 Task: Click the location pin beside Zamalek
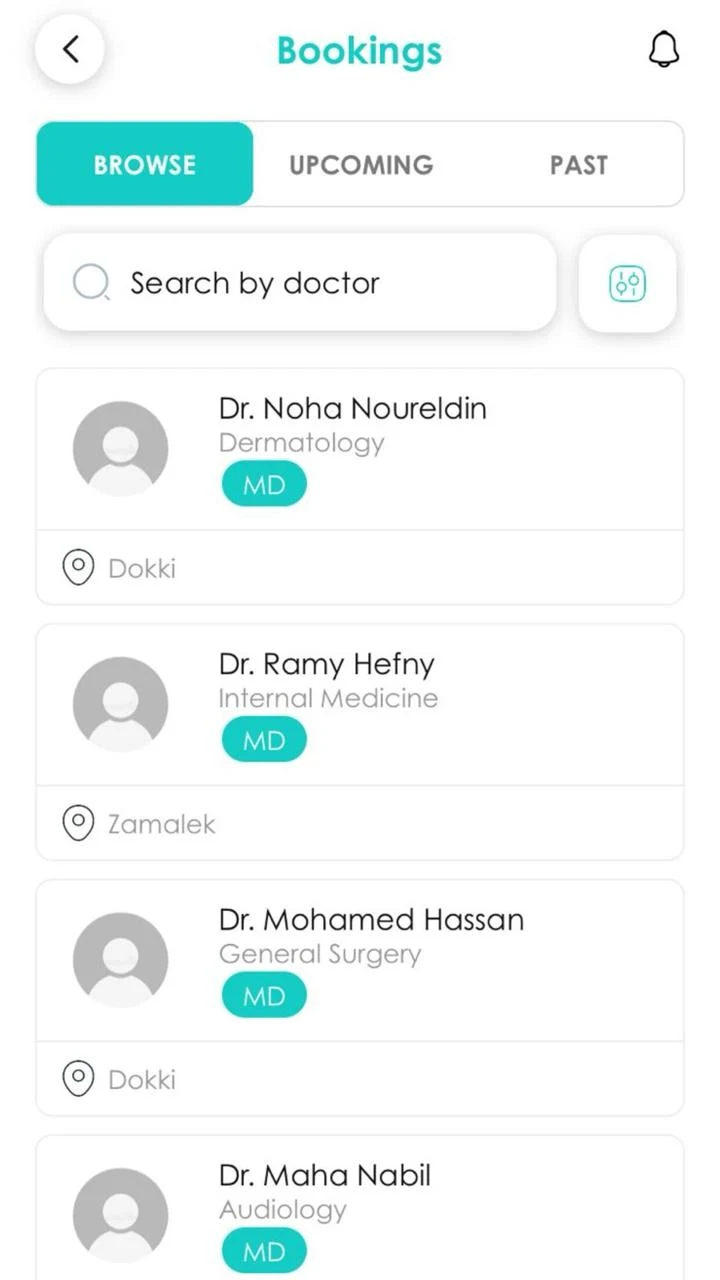[78, 823]
